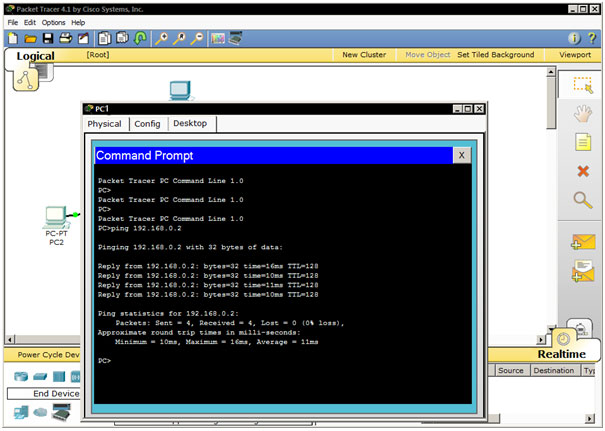Click the 'PC>ping 192.168.0.2' command line

pyautogui.click(x=139, y=228)
